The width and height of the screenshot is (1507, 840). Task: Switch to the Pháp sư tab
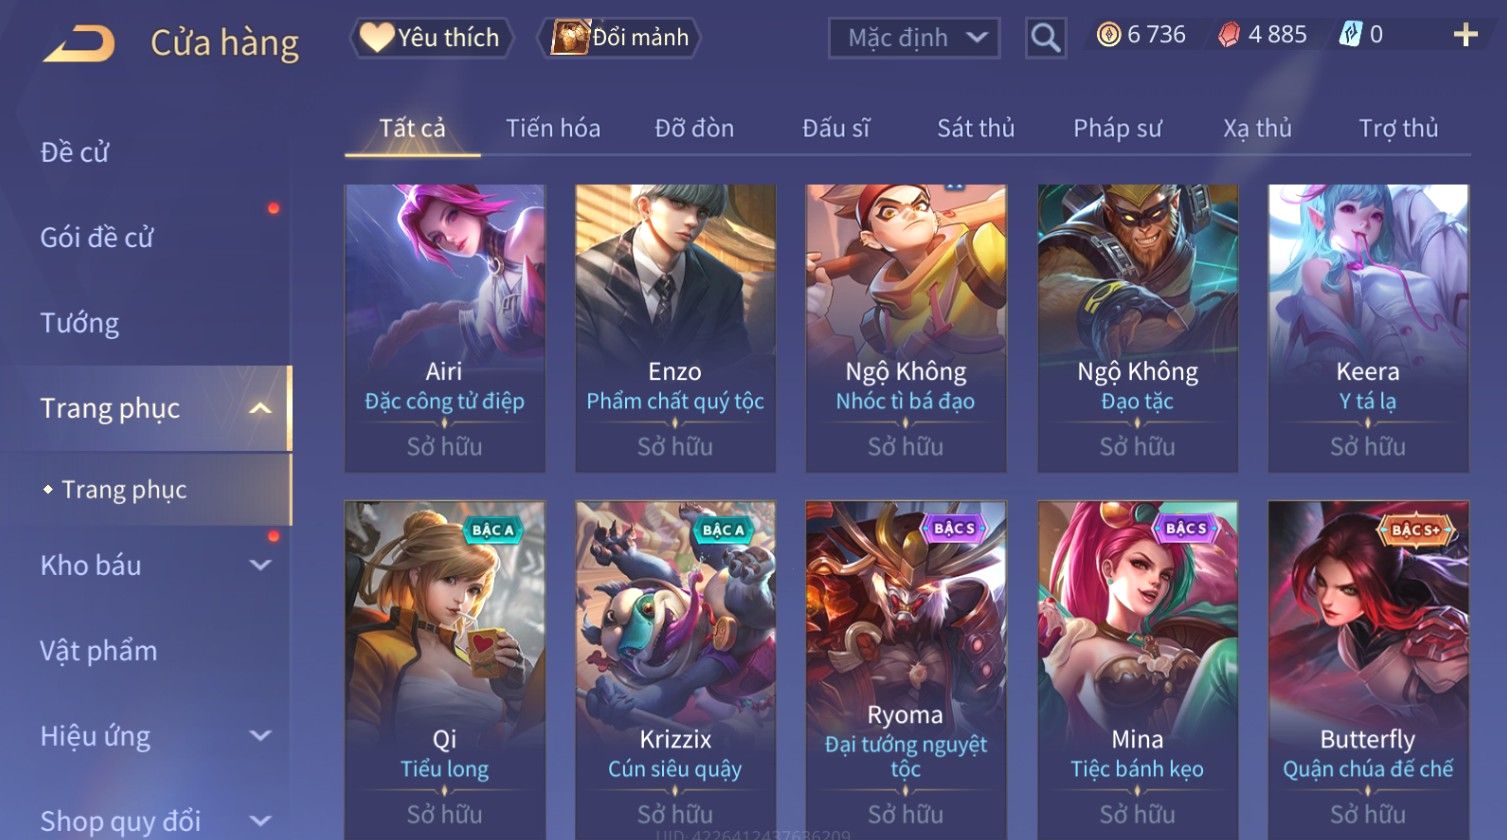click(1117, 128)
